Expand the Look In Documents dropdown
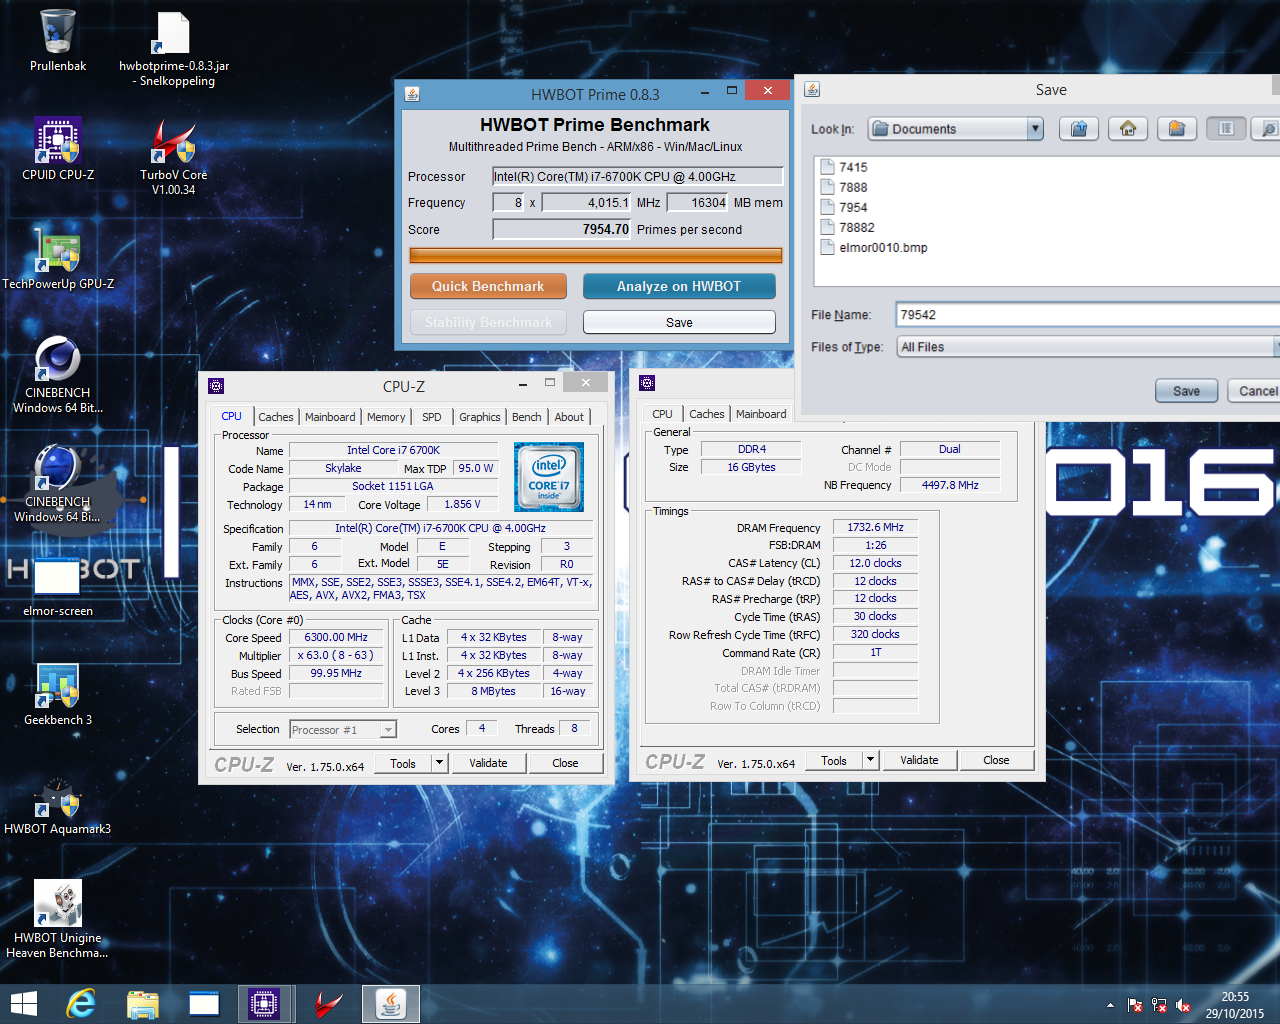 coord(1035,128)
